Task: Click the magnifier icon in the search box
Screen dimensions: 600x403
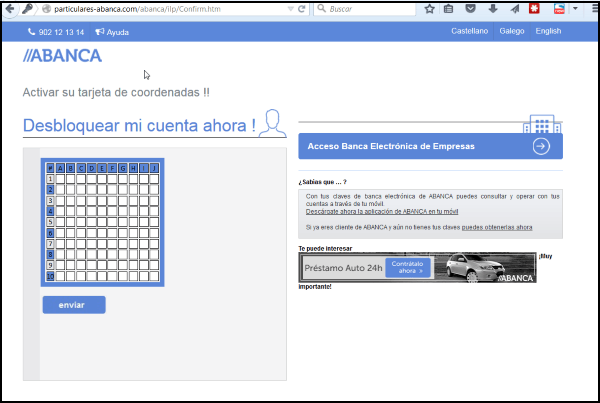Action: coord(322,8)
